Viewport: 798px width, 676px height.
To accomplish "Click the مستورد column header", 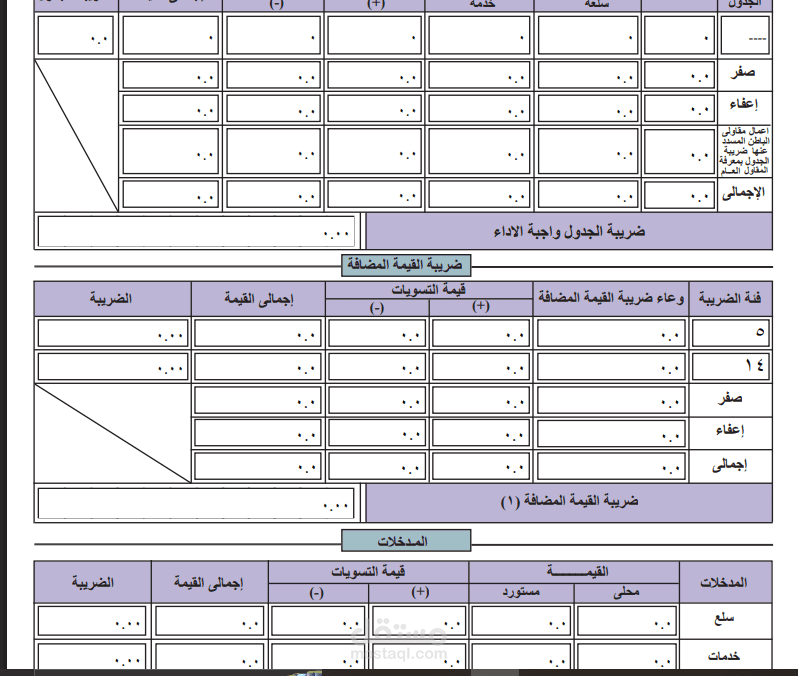I will click(521, 593).
